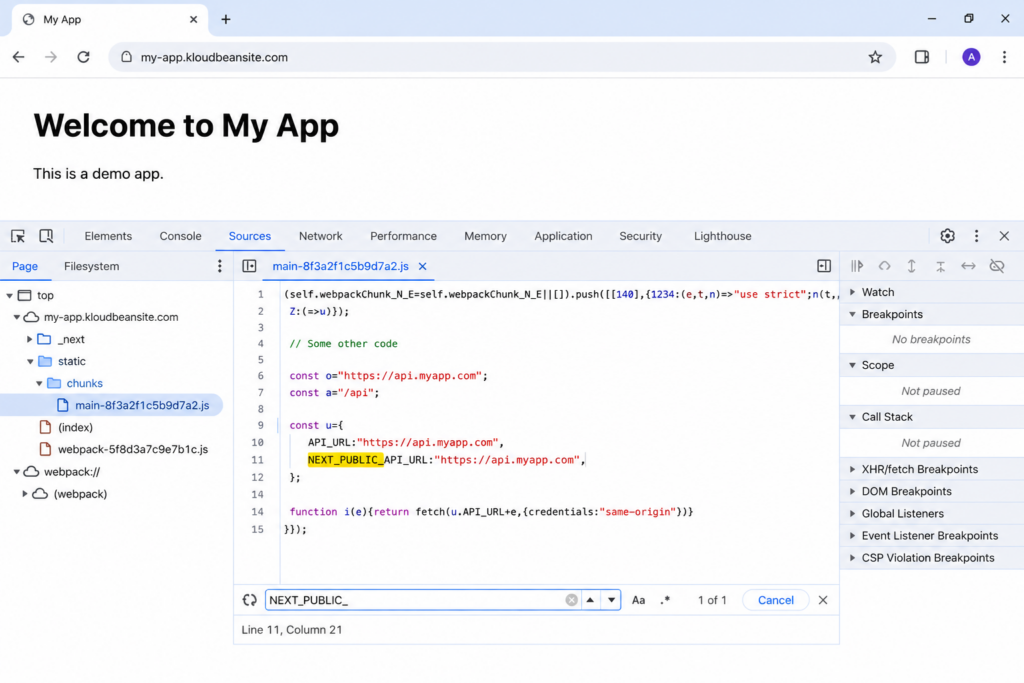Go to next search match
Viewport: 1024px width, 683px height.
click(x=611, y=600)
